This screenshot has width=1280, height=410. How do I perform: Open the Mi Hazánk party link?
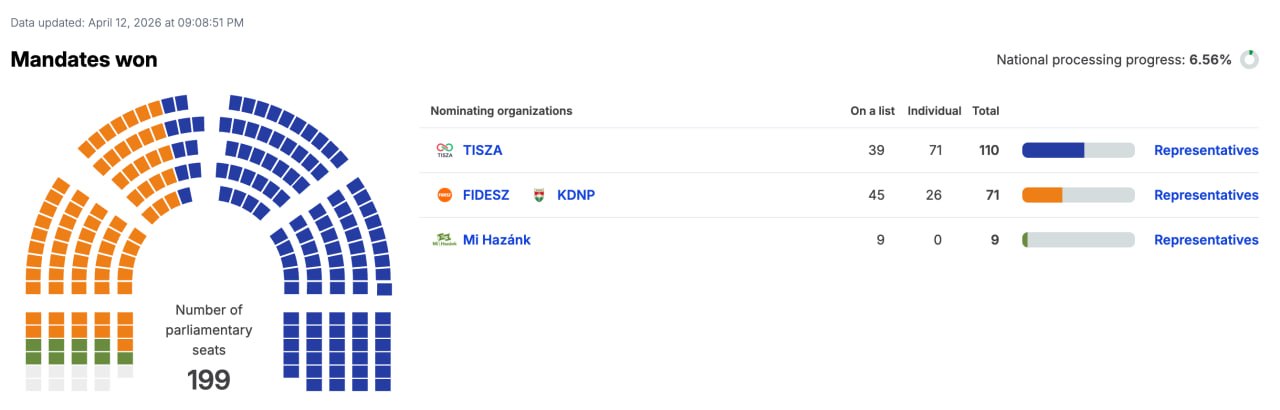point(497,240)
